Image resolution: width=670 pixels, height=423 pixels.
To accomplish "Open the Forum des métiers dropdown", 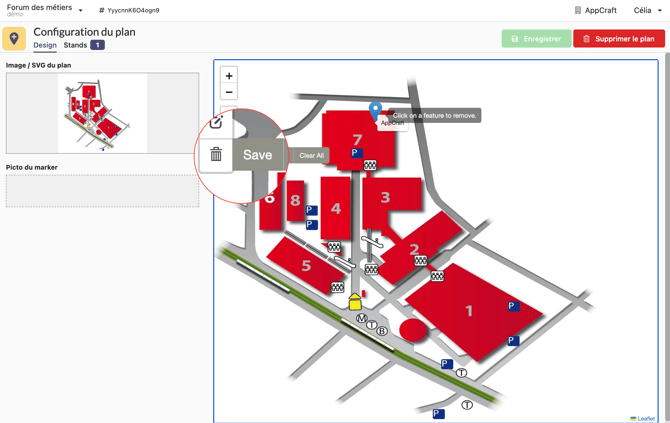I will [x=45, y=10].
